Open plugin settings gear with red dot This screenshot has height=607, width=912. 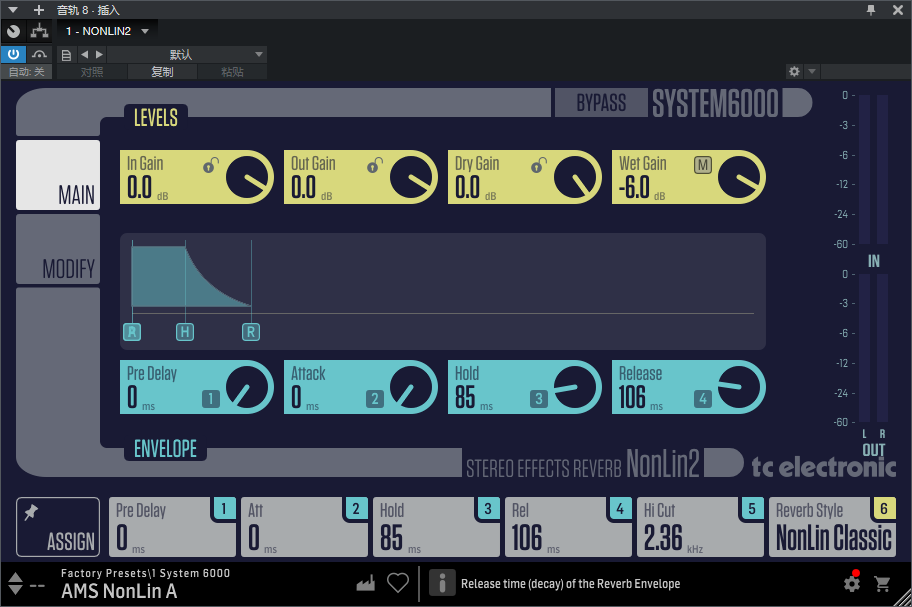pos(852,582)
